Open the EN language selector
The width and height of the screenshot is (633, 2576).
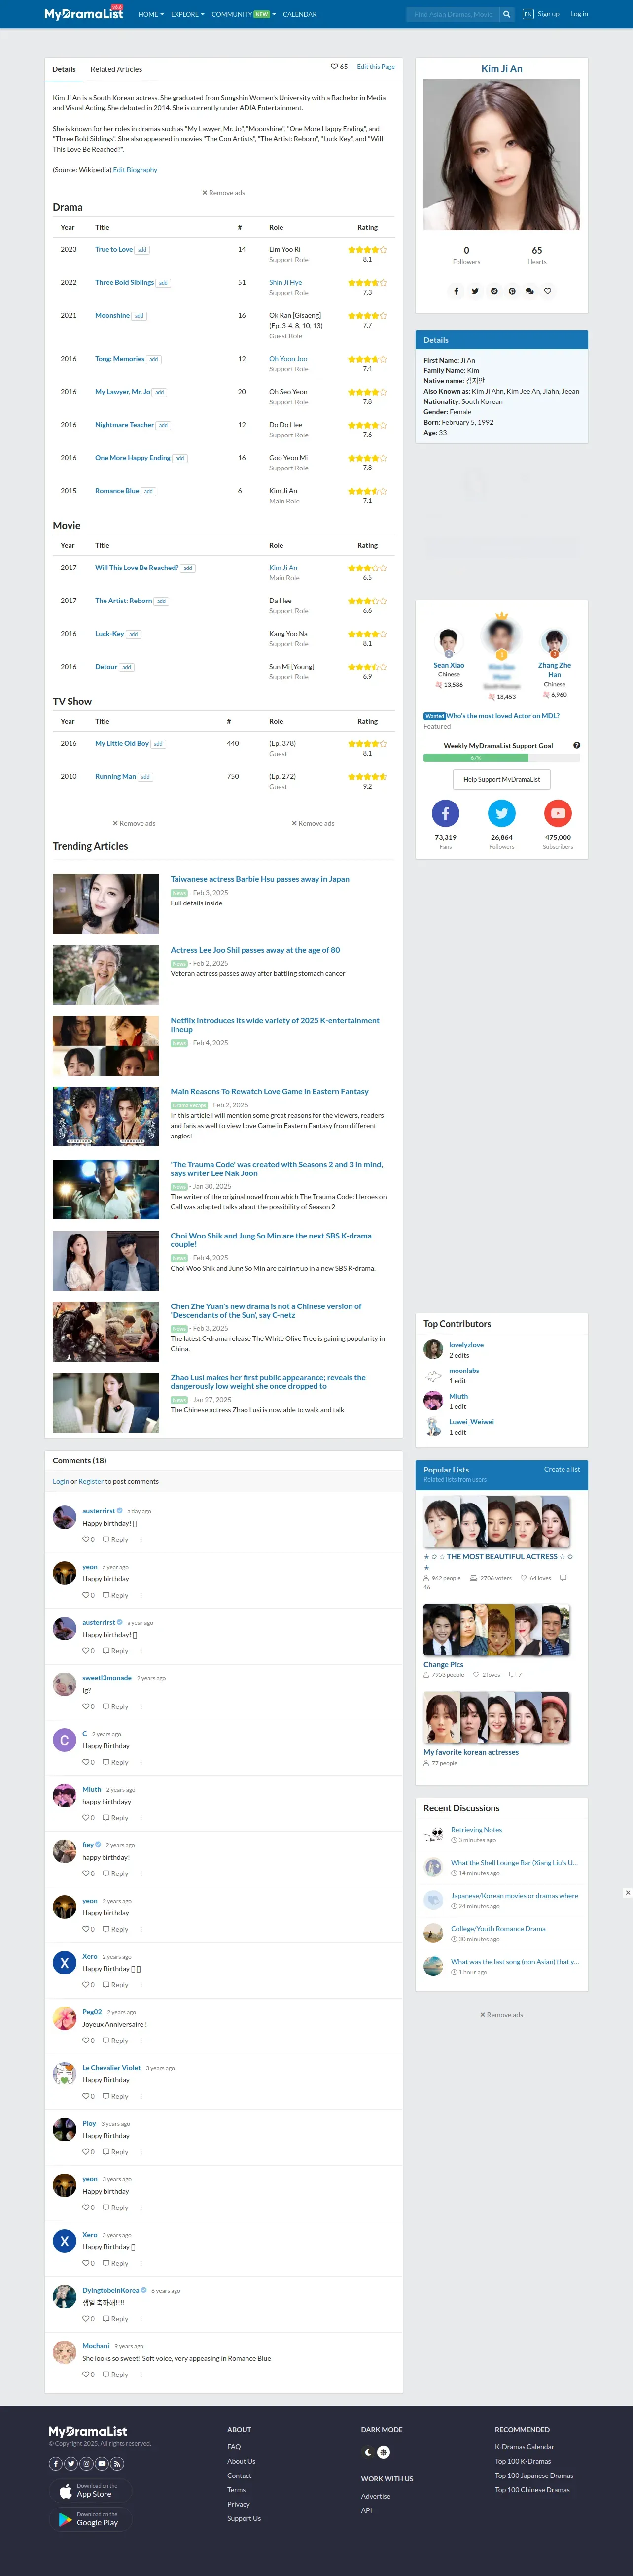coord(528,14)
